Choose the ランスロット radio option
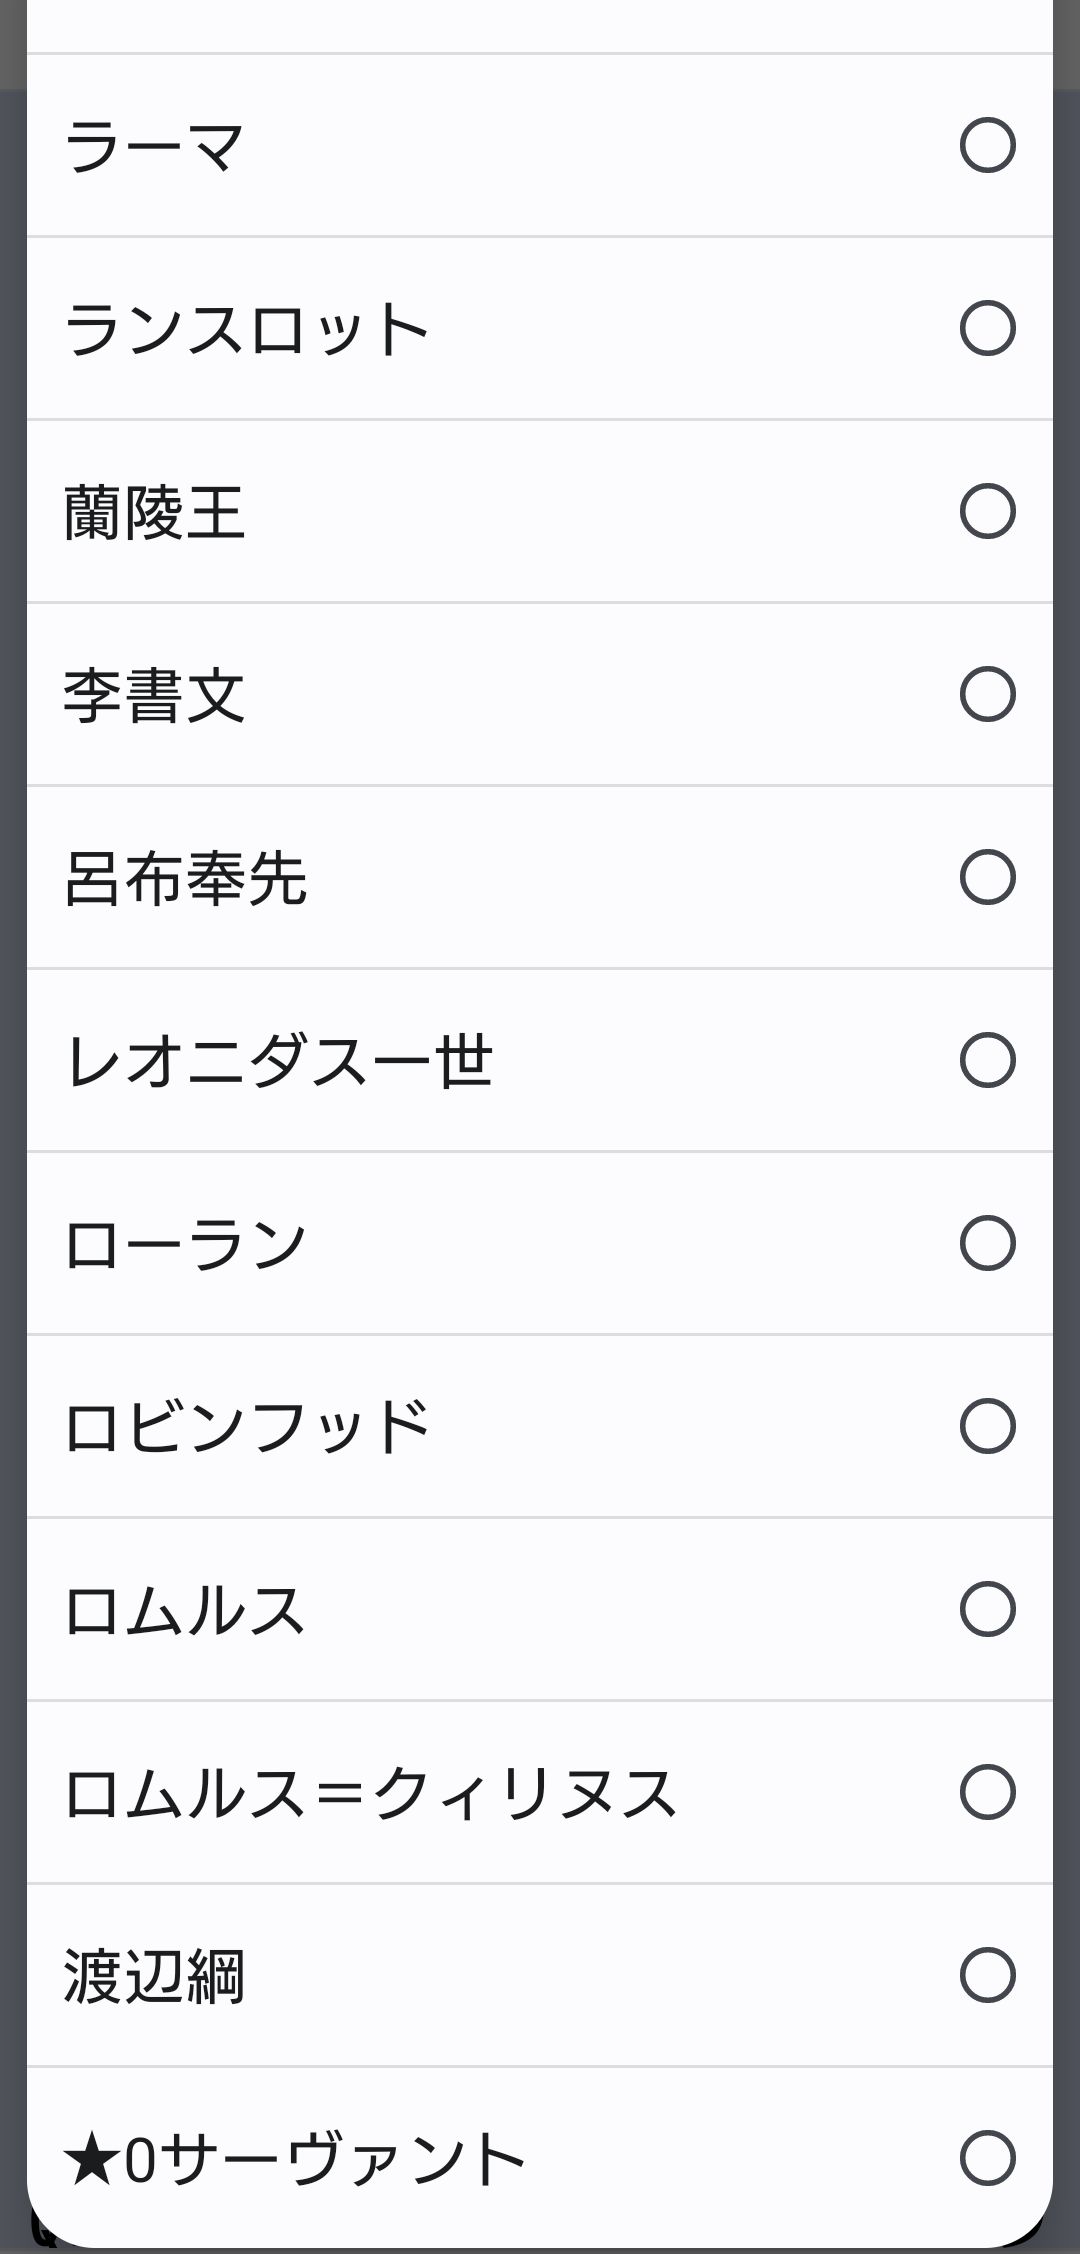The image size is (1080, 2254). point(987,329)
